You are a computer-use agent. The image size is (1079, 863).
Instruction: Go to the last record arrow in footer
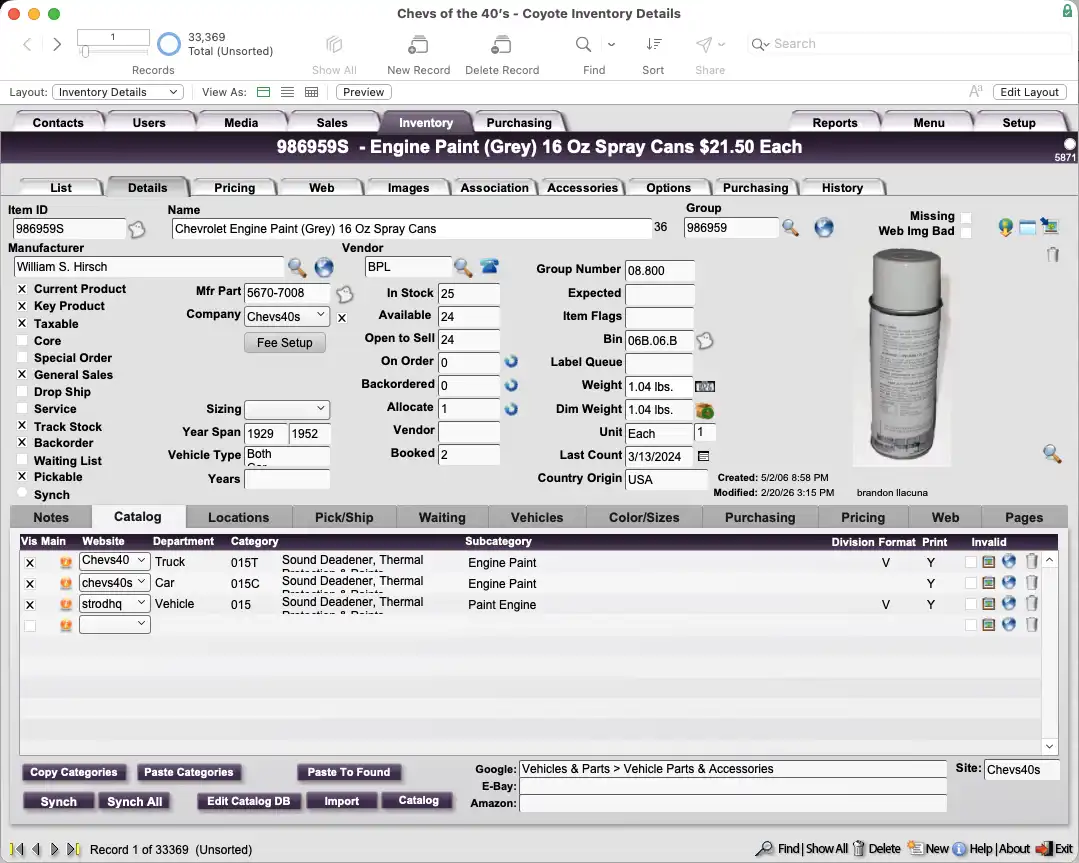[73, 849]
